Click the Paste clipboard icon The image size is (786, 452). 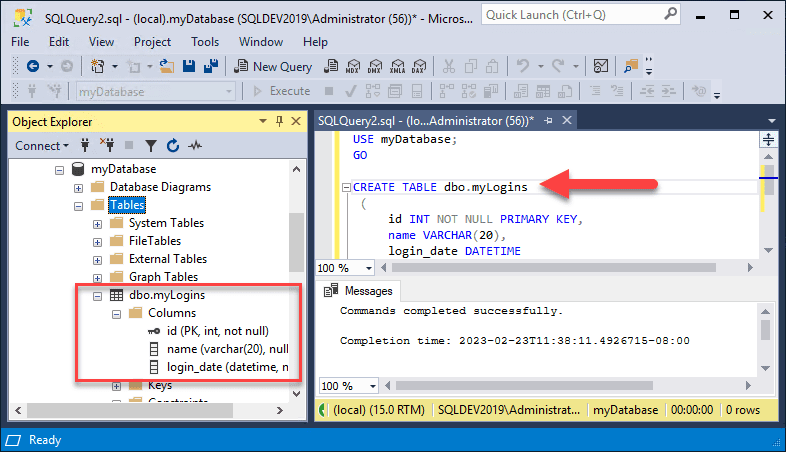(x=493, y=66)
